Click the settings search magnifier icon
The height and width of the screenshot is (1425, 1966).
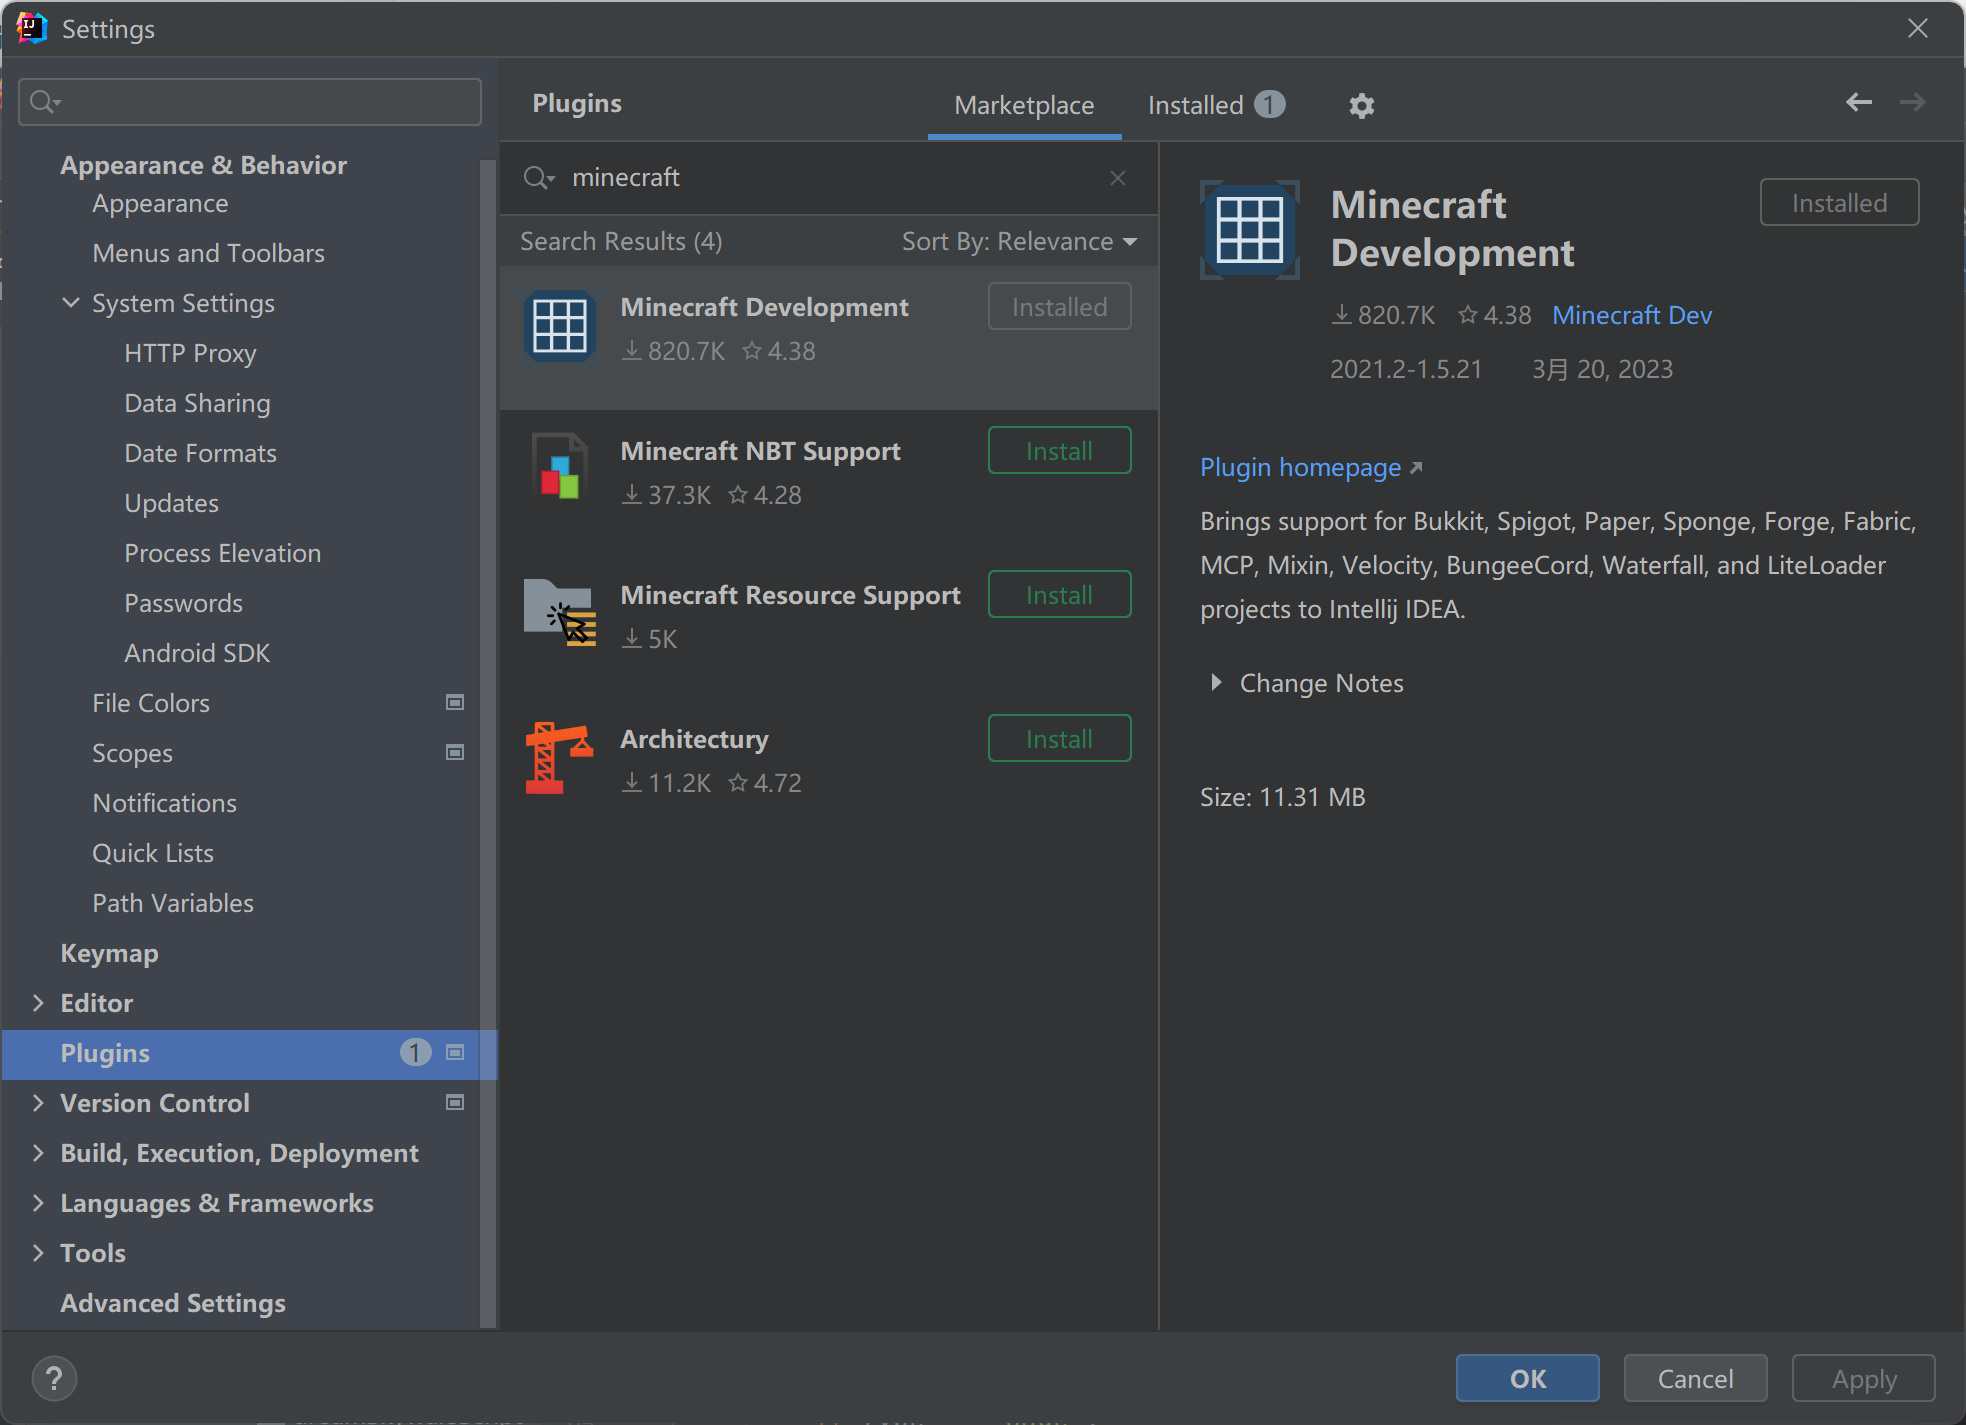(45, 102)
